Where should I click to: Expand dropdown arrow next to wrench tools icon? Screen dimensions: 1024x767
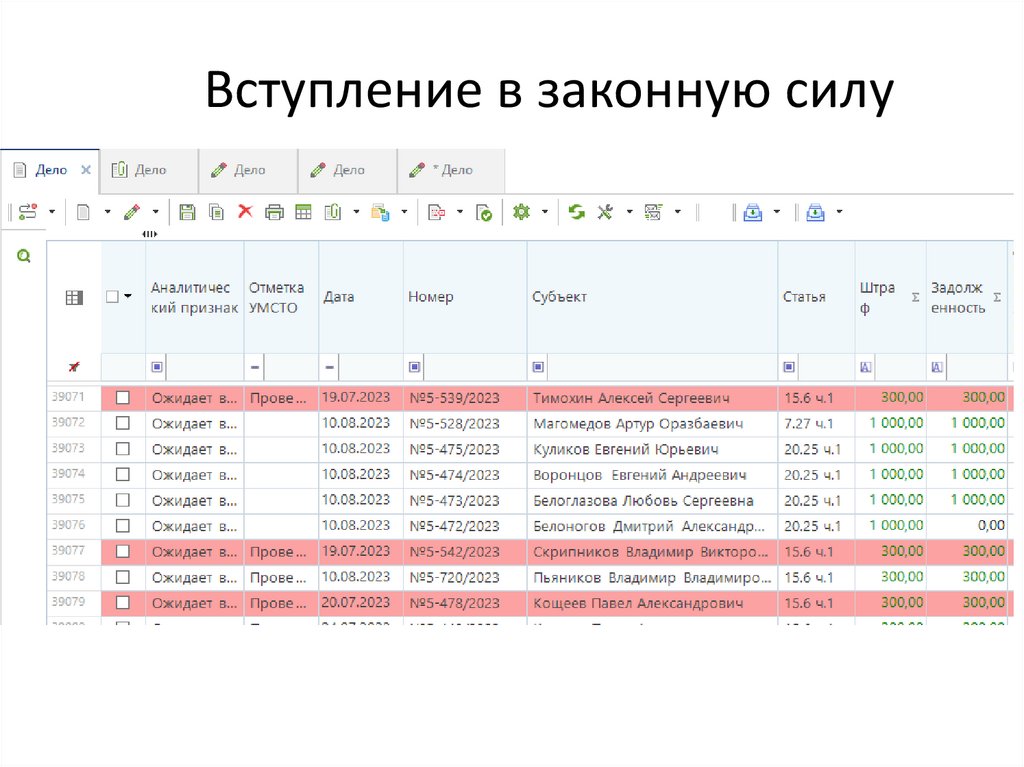click(x=629, y=212)
